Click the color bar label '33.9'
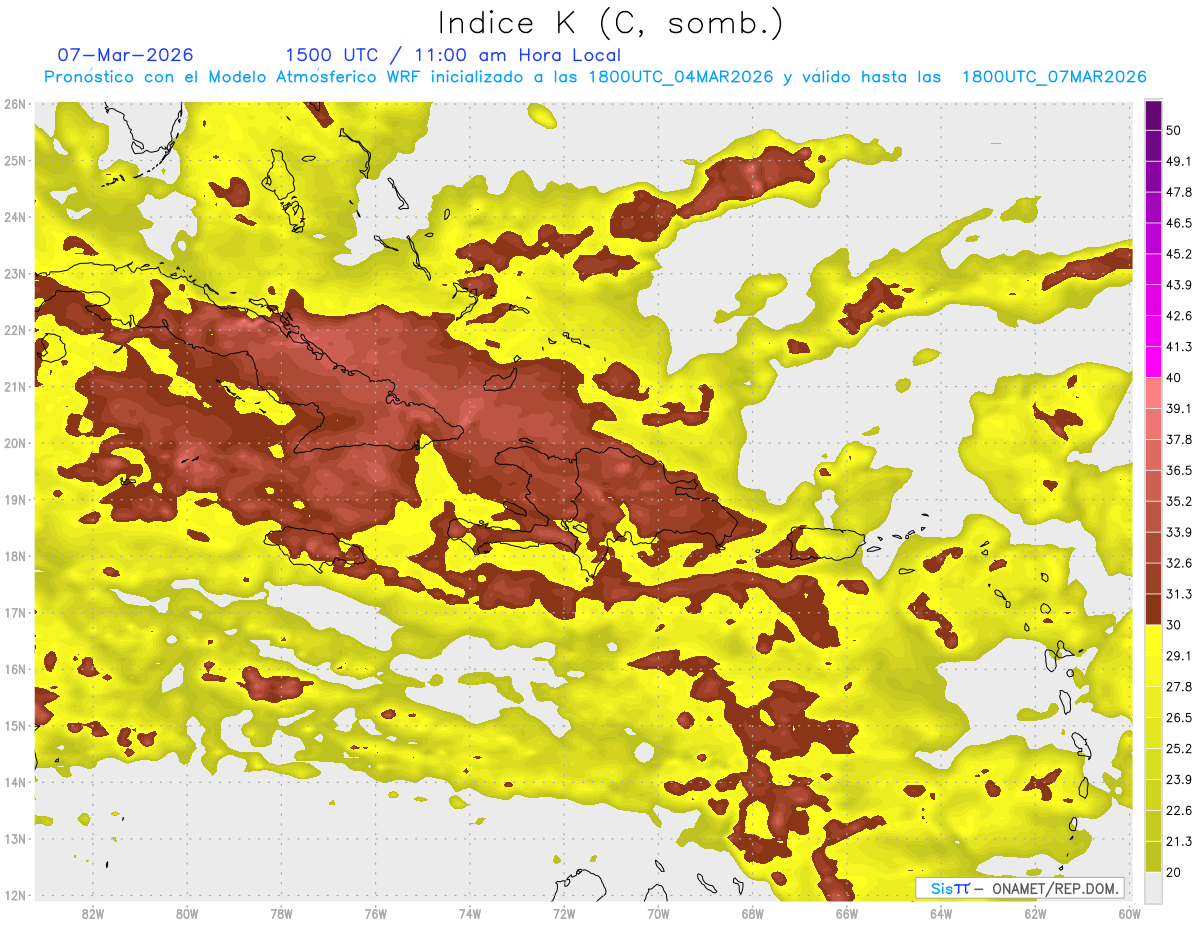Viewport: 1200px width, 927px height. point(1179,532)
